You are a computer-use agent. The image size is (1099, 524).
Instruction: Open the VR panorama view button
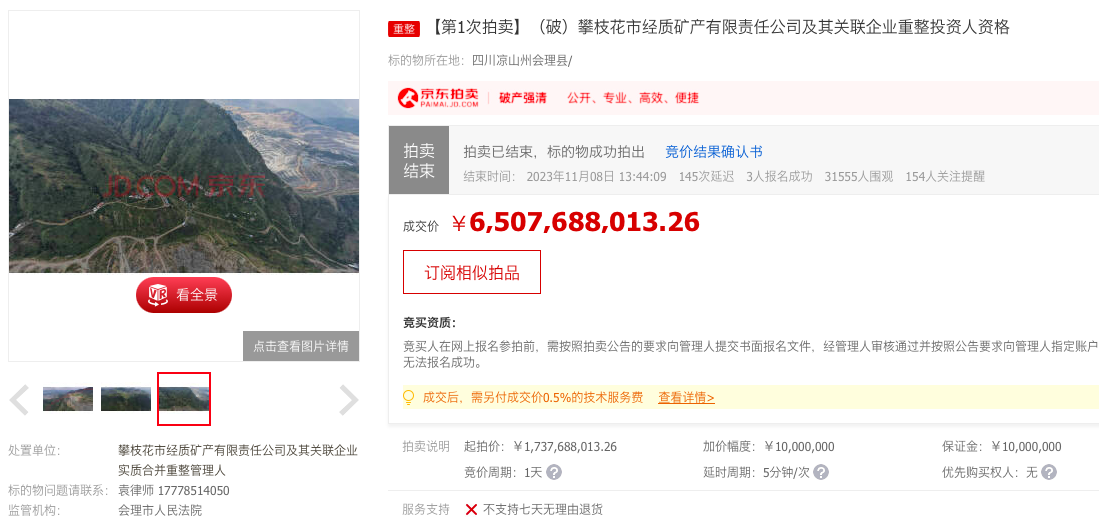[x=184, y=295]
